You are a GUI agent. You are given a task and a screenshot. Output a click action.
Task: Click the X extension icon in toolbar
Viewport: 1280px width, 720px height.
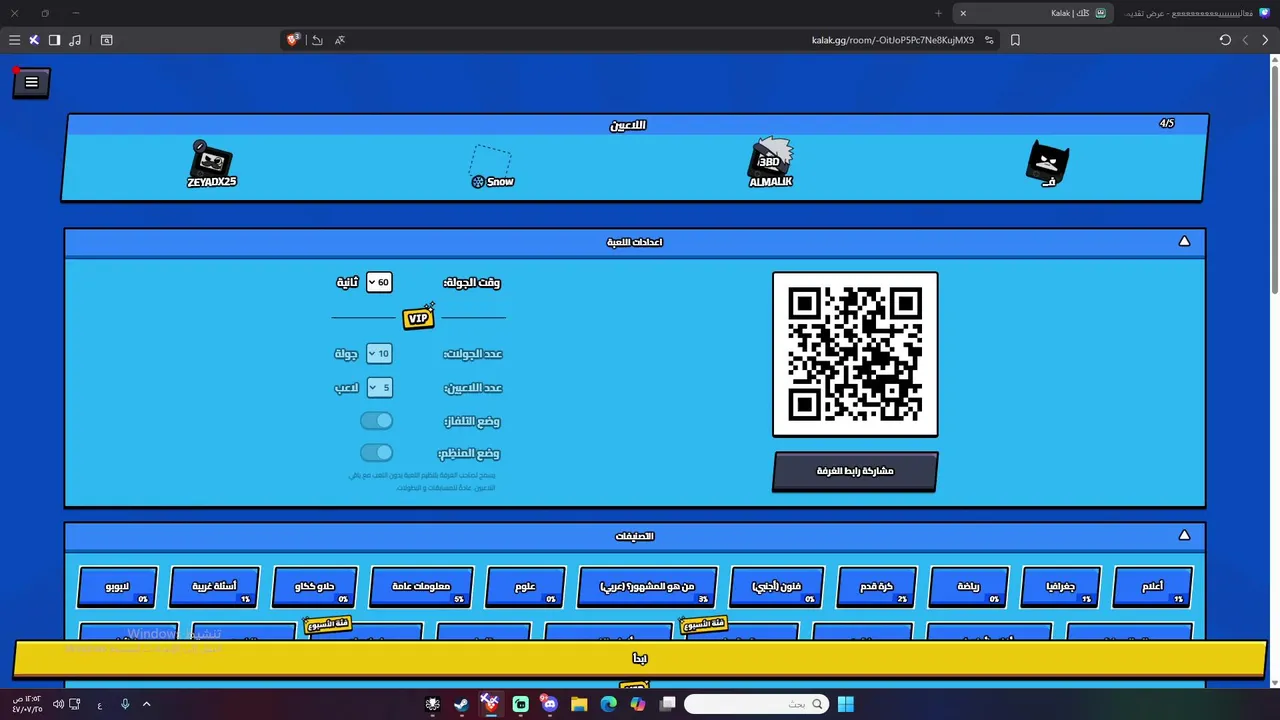34,40
